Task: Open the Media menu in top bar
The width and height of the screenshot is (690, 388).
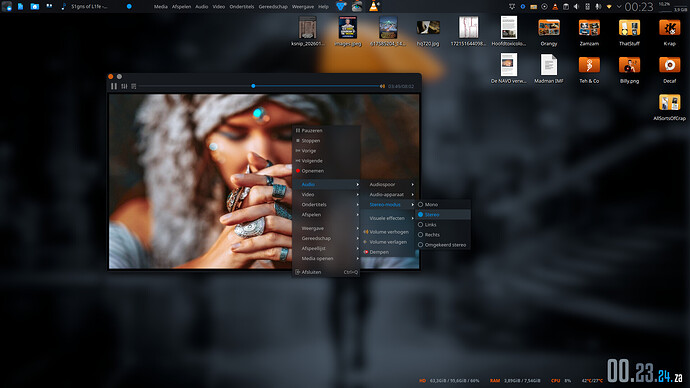Action: click(x=160, y=7)
